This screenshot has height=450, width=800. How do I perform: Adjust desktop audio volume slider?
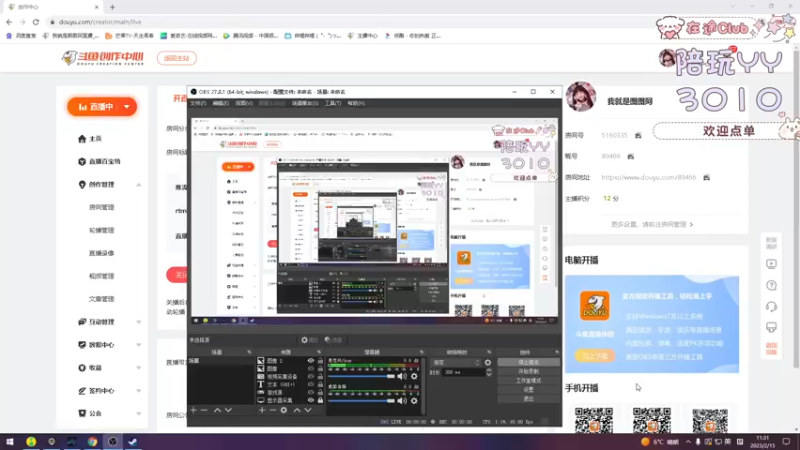click(362, 401)
